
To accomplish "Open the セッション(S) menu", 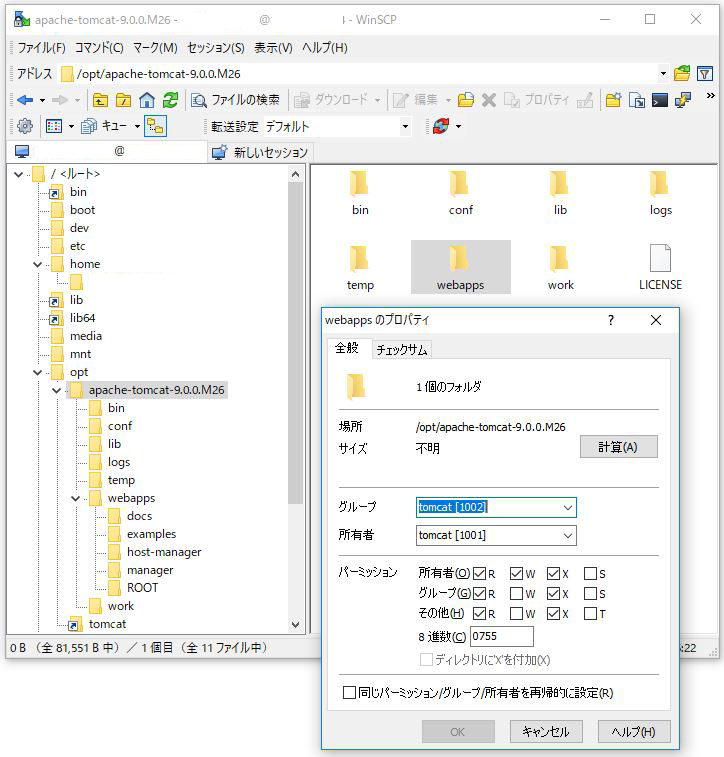I will pos(216,48).
